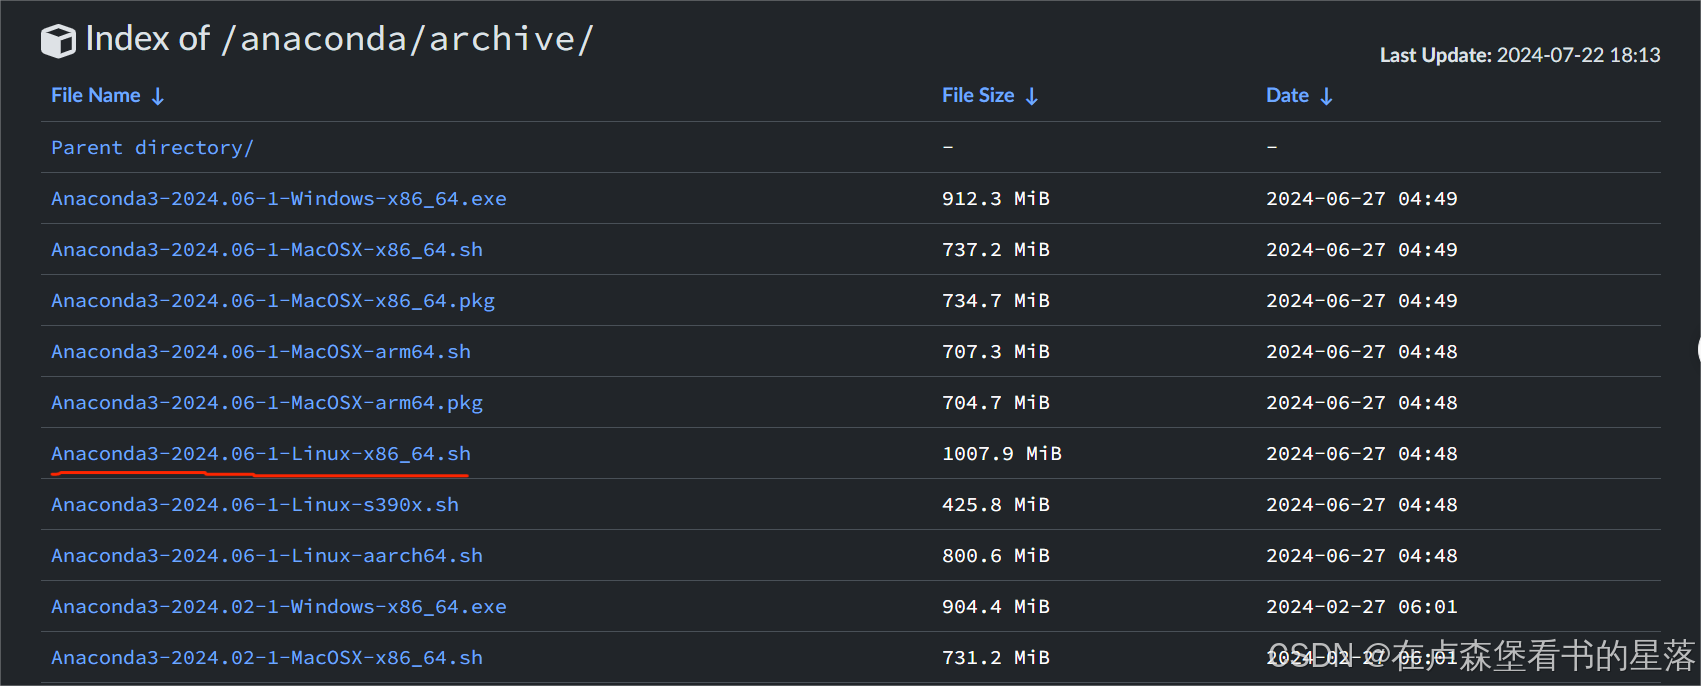Screen dimensions: 1701x686
Task: Click the 704.7 MiB size value
Action: click(996, 402)
